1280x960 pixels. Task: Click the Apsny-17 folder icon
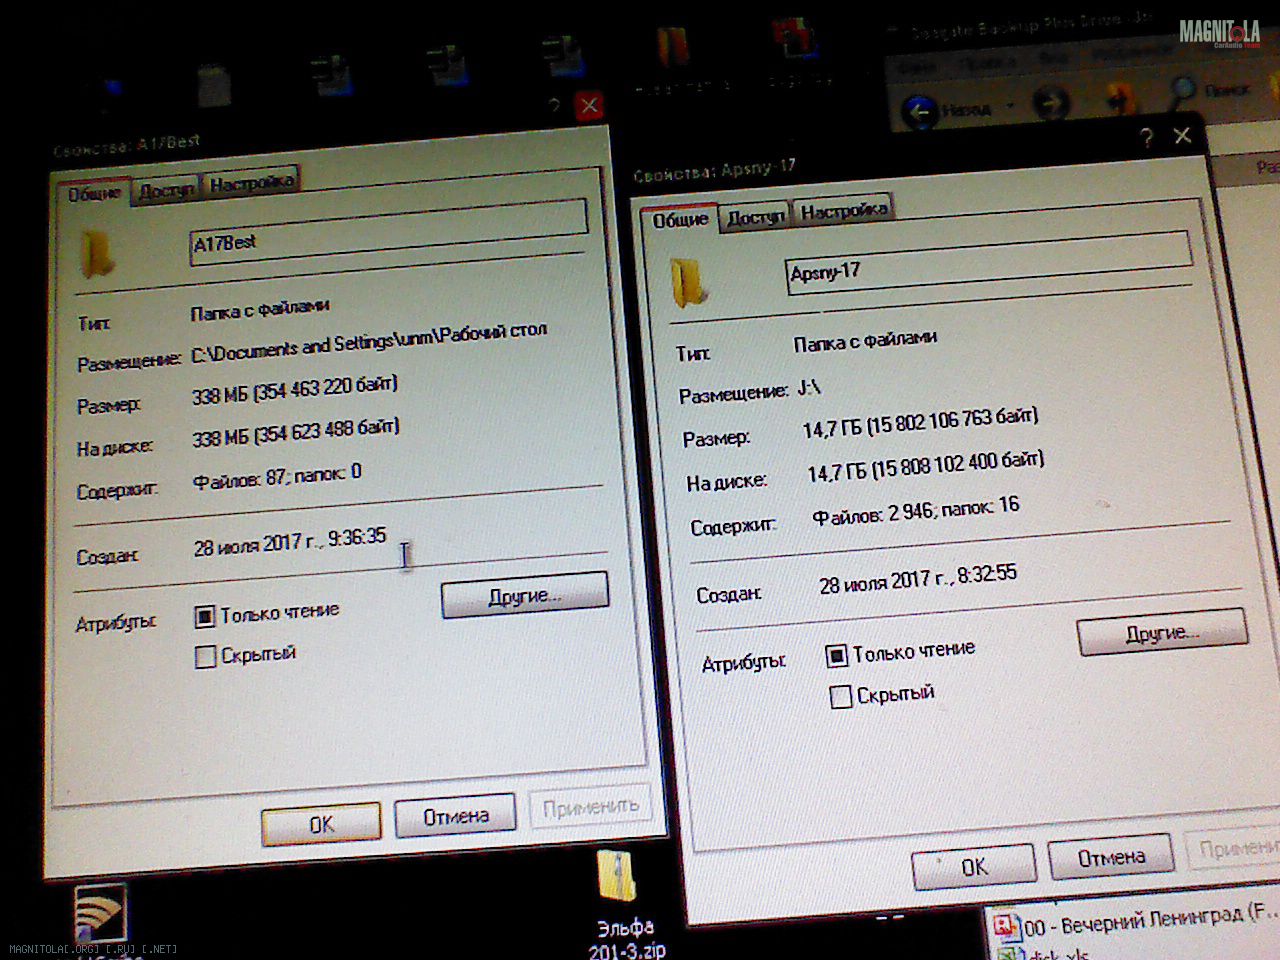[x=690, y=281]
